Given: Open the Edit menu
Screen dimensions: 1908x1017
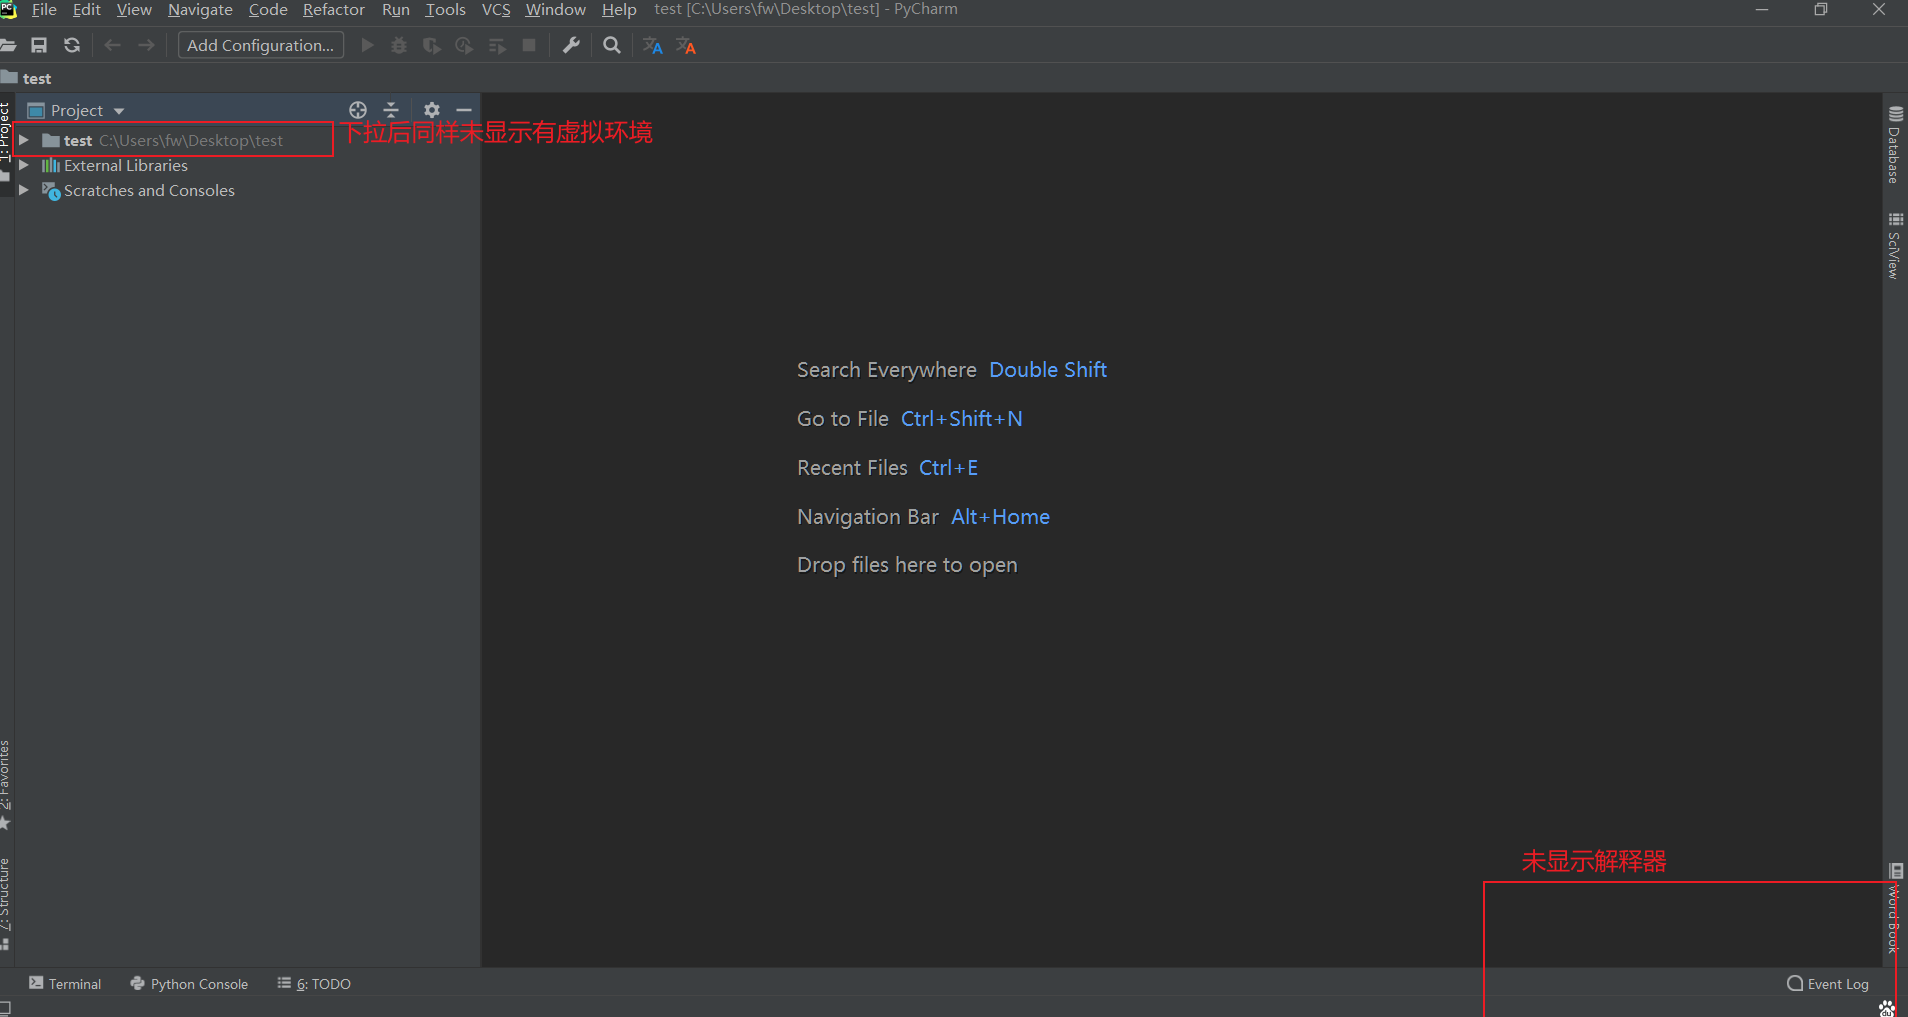Looking at the screenshot, I should (x=87, y=10).
